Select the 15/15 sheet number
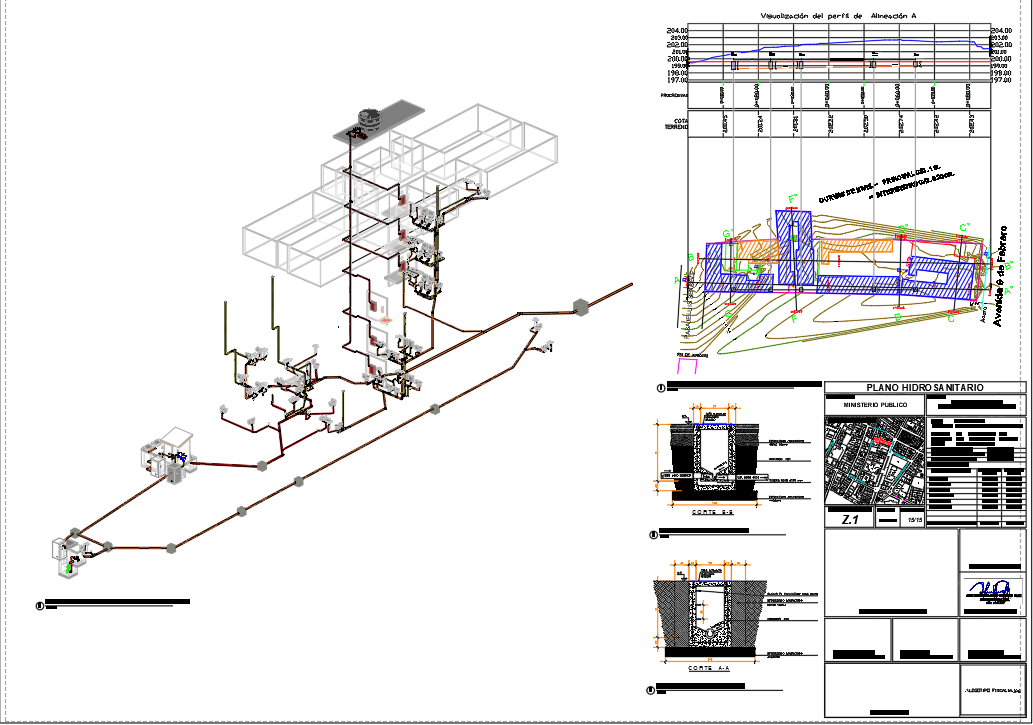This screenshot has width=1033, height=725. coord(913,520)
